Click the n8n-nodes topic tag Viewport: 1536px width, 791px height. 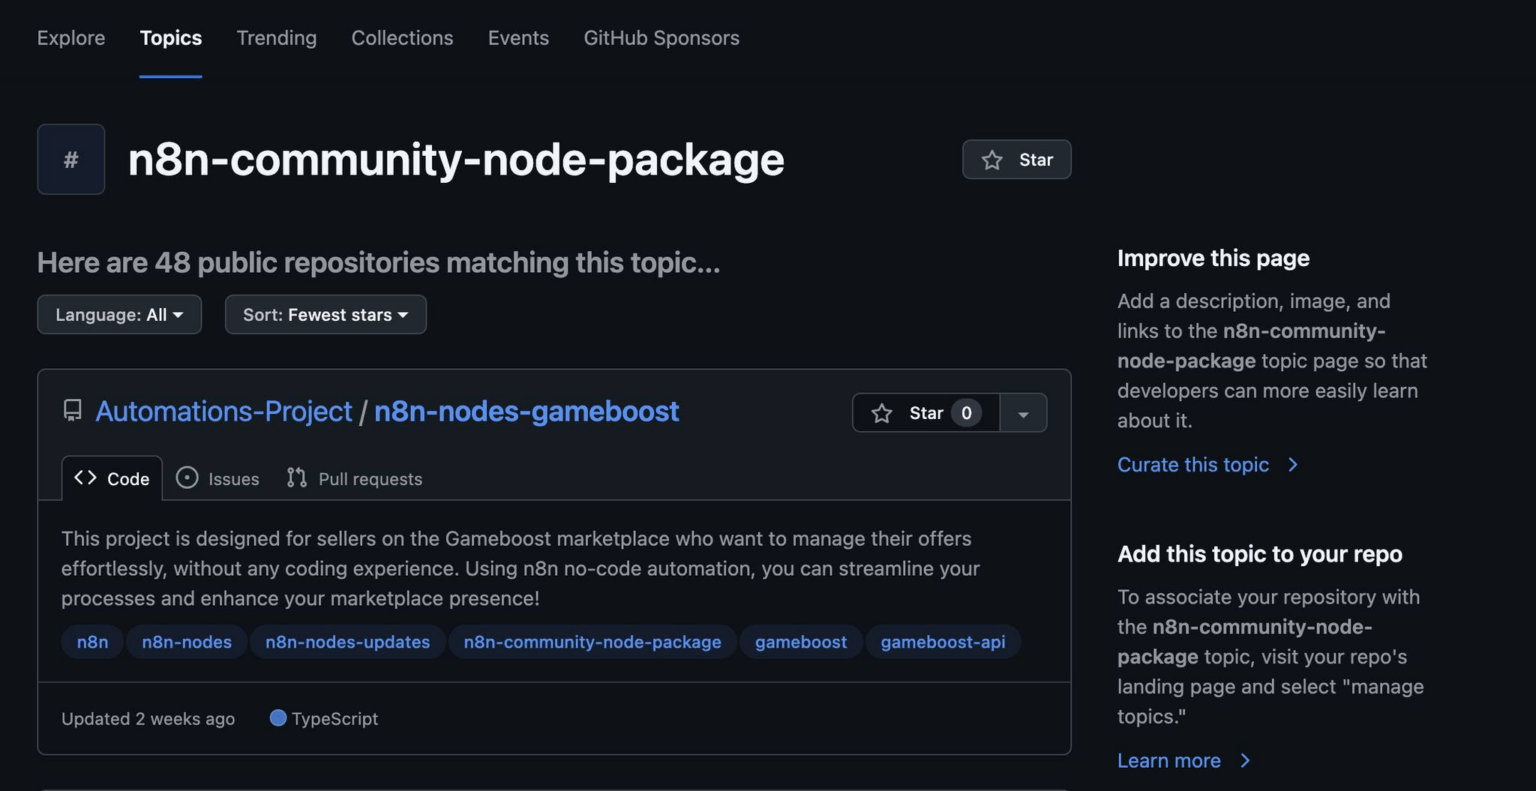click(187, 642)
